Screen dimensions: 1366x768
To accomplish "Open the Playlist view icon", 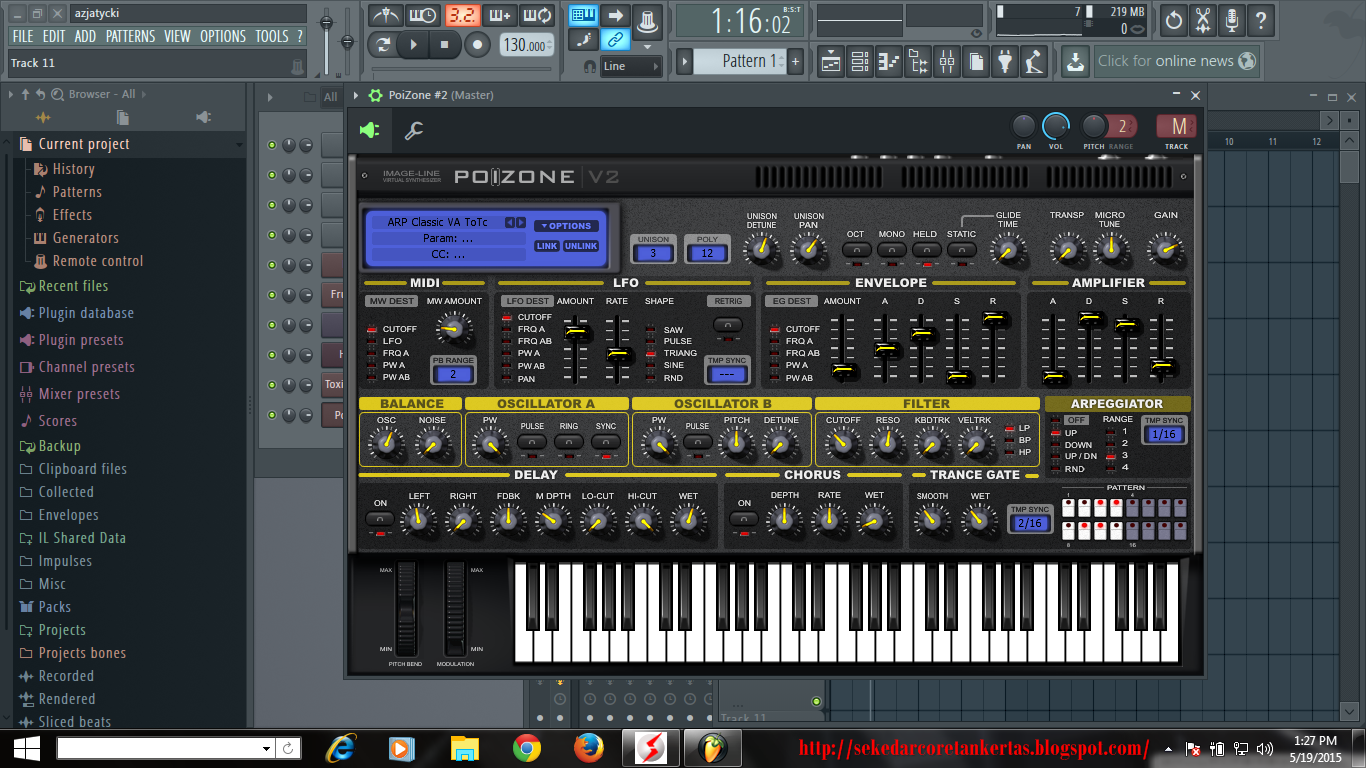I will (830, 61).
